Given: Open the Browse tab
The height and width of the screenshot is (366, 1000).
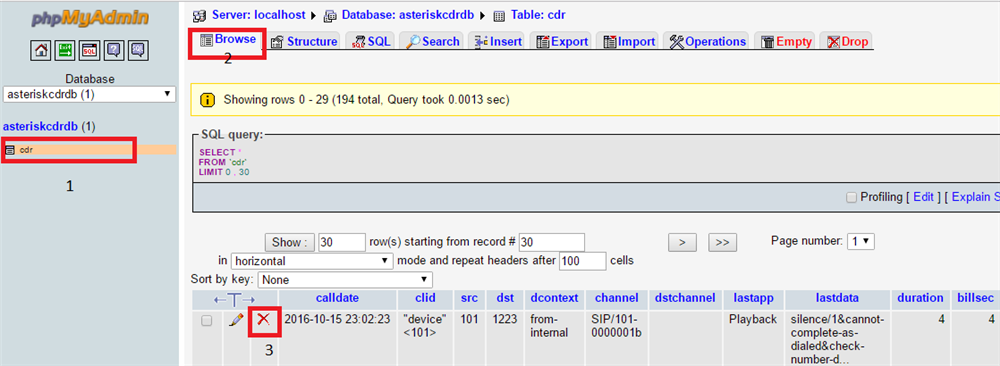Looking at the screenshot, I should [228, 39].
